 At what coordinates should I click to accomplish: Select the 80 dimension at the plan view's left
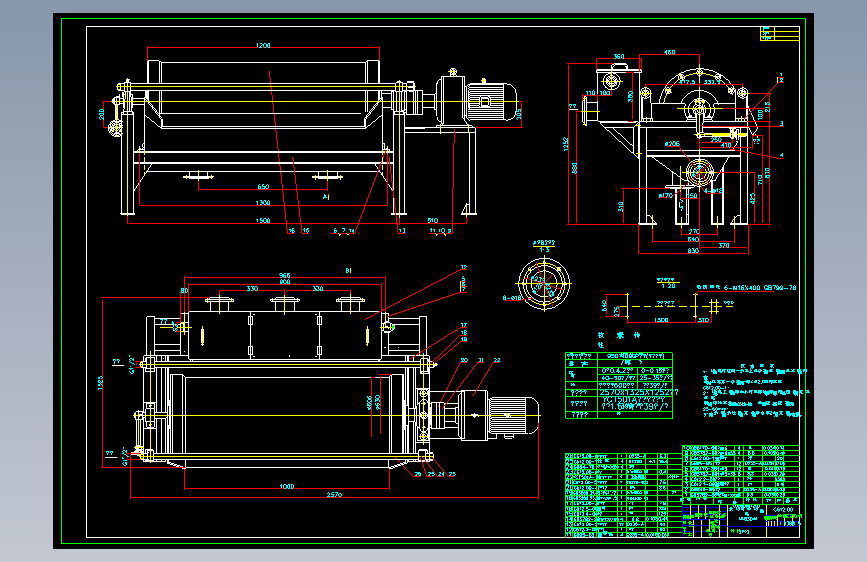(x=184, y=290)
